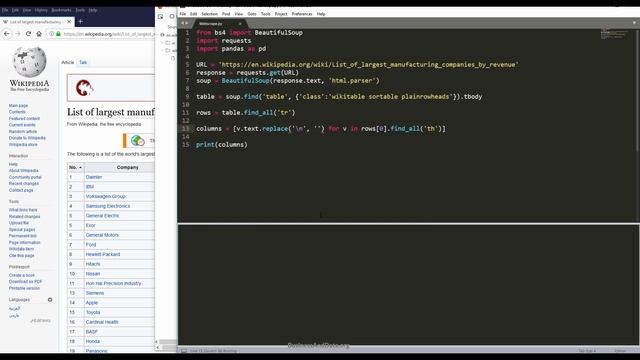Click What links here sidebar link

tap(23, 210)
